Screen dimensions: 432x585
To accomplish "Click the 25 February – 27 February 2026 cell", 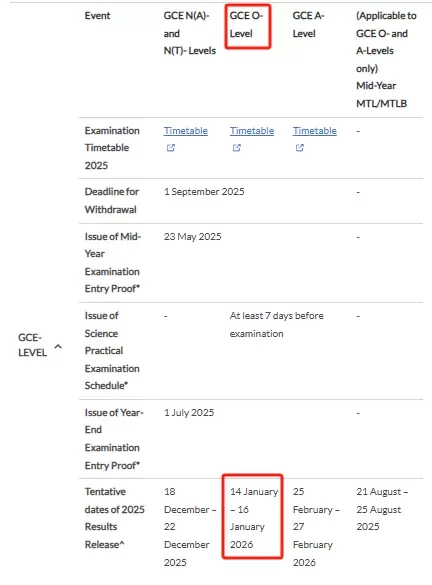I will coord(316,527).
